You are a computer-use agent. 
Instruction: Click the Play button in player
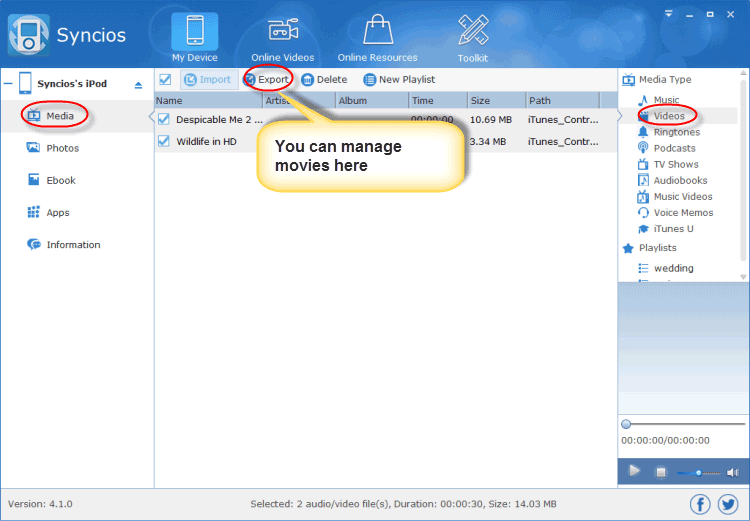[x=634, y=471]
